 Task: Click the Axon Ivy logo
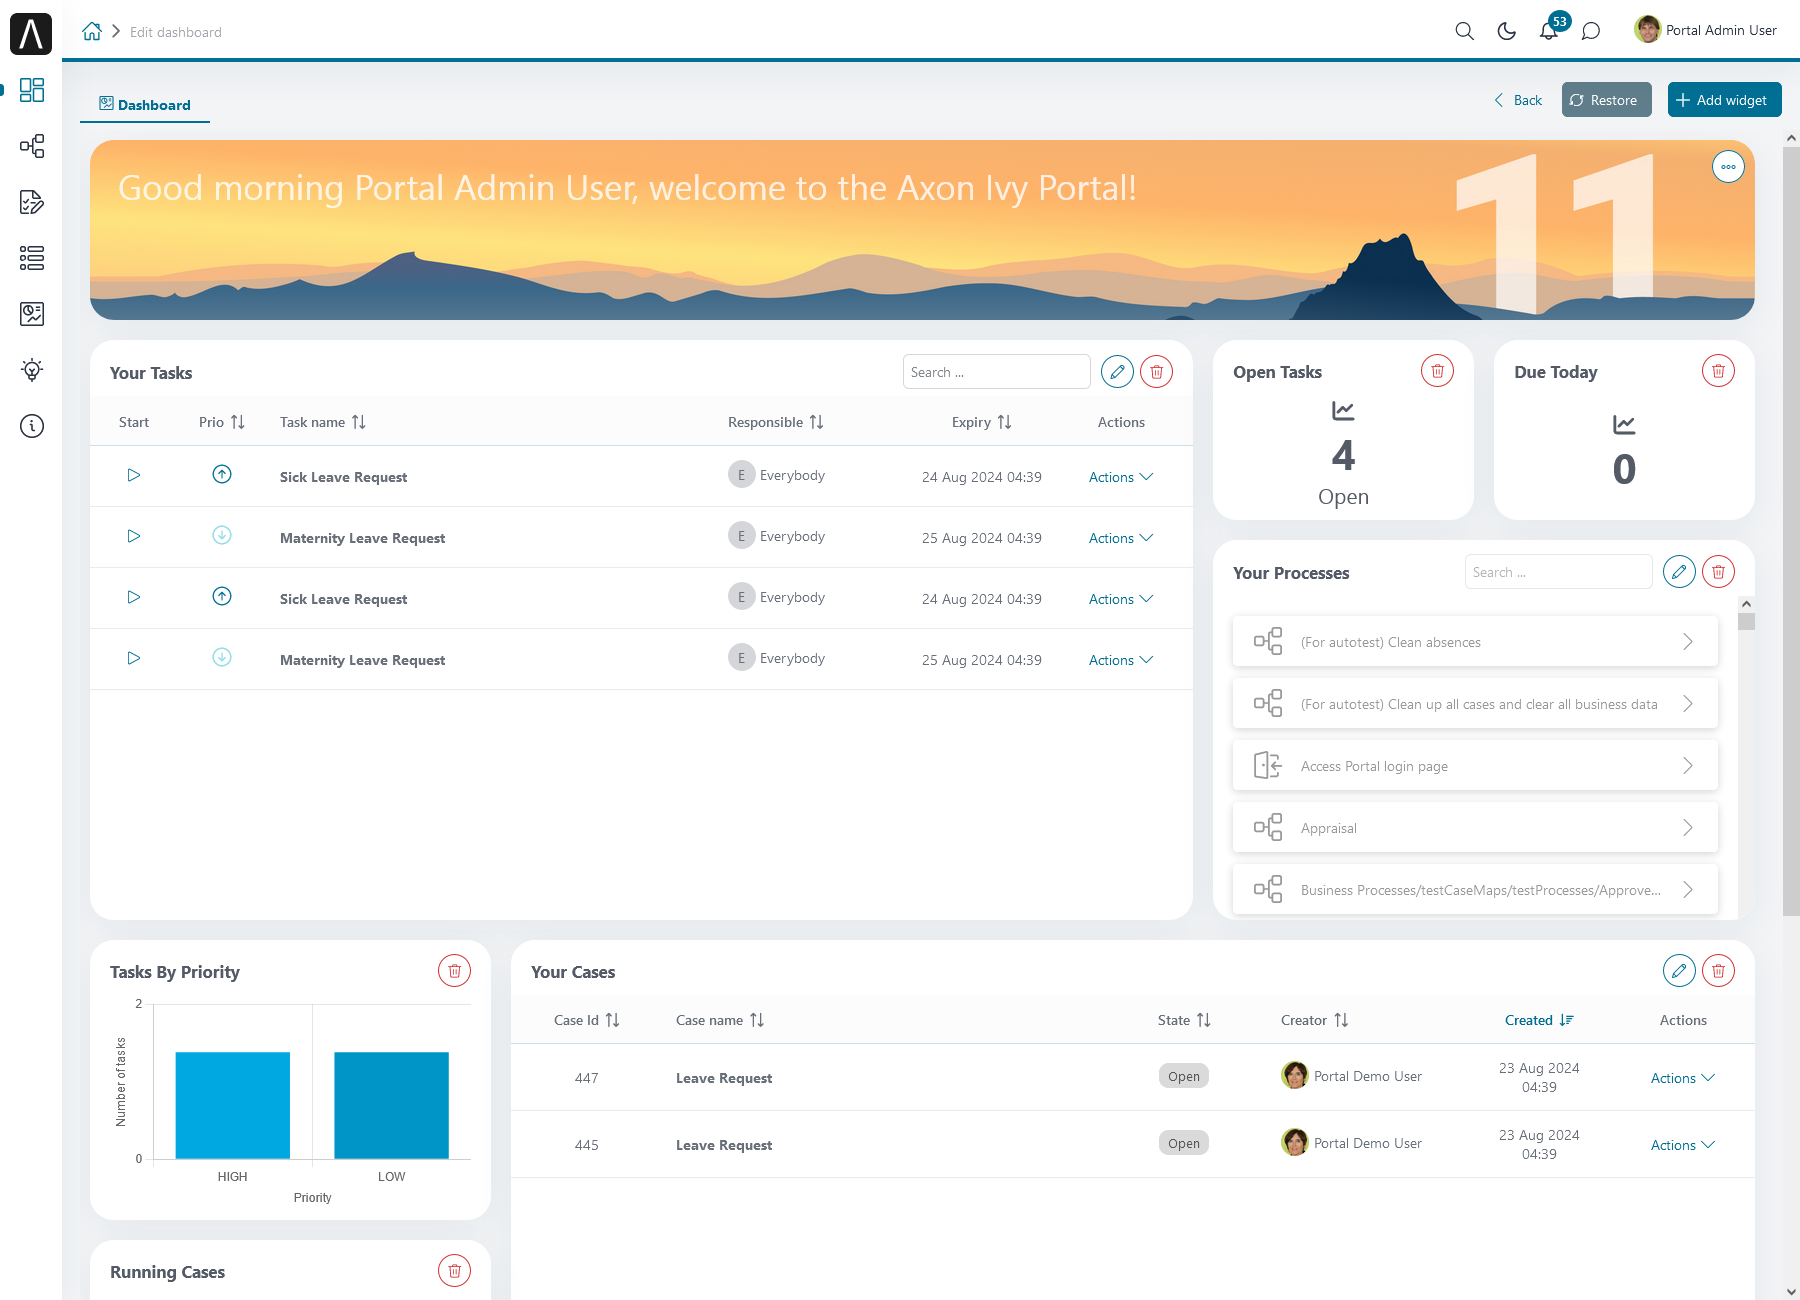tap(31, 34)
